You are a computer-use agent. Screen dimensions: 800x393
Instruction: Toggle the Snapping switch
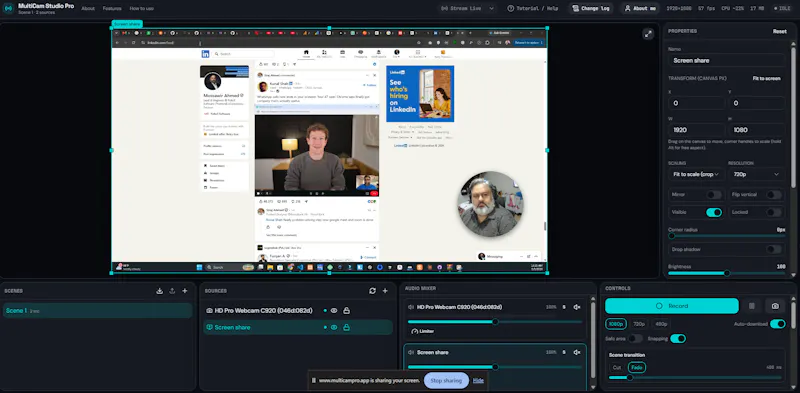coord(678,338)
